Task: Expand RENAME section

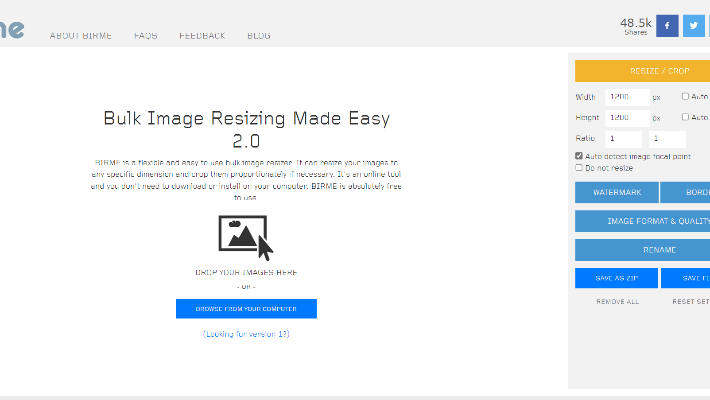Action: 643,250
